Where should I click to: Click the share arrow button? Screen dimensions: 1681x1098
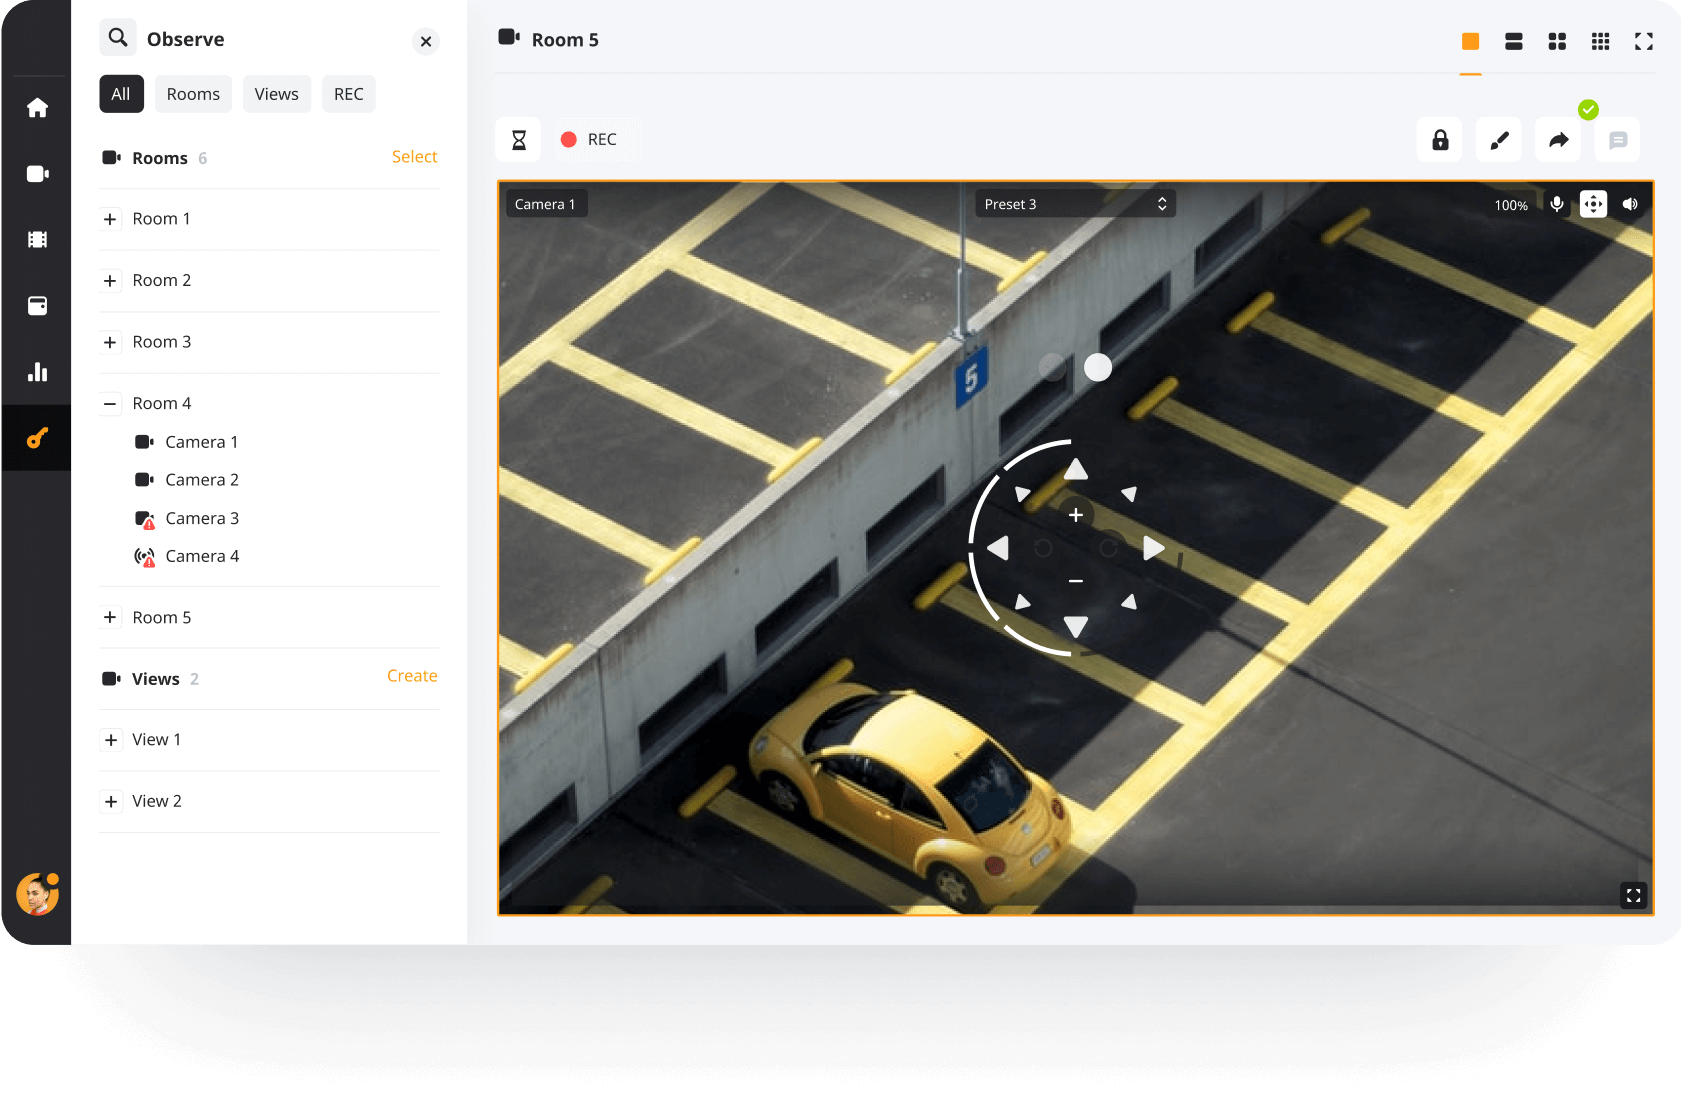pos(1558,140)
